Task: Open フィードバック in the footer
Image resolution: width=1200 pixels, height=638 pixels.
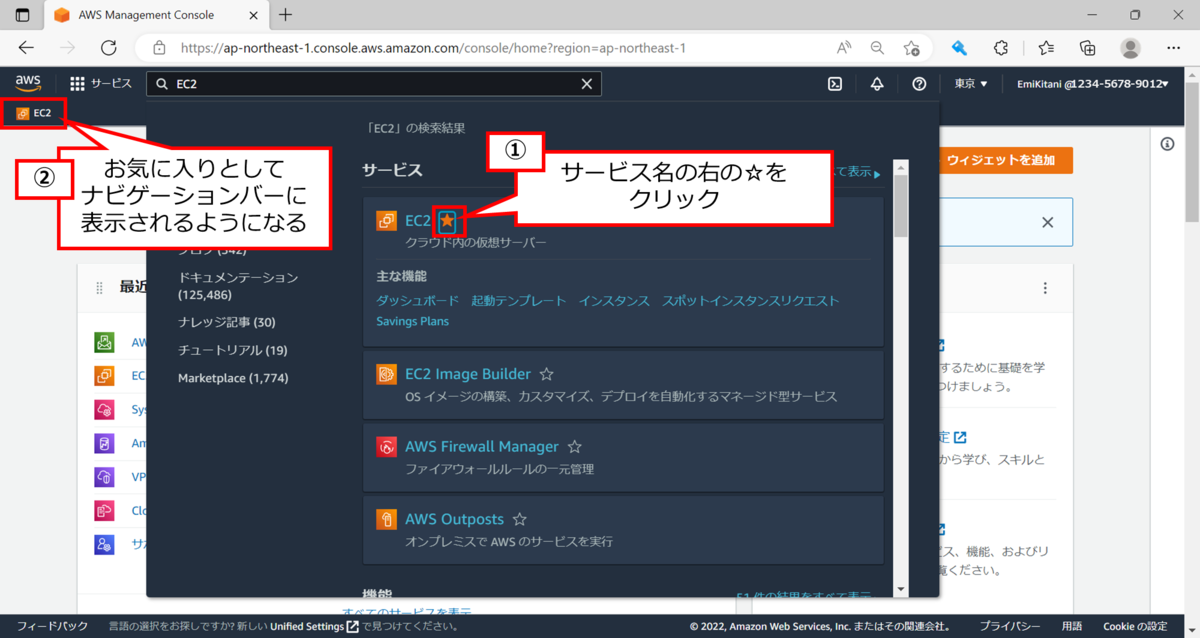Action: pos(52,626)
